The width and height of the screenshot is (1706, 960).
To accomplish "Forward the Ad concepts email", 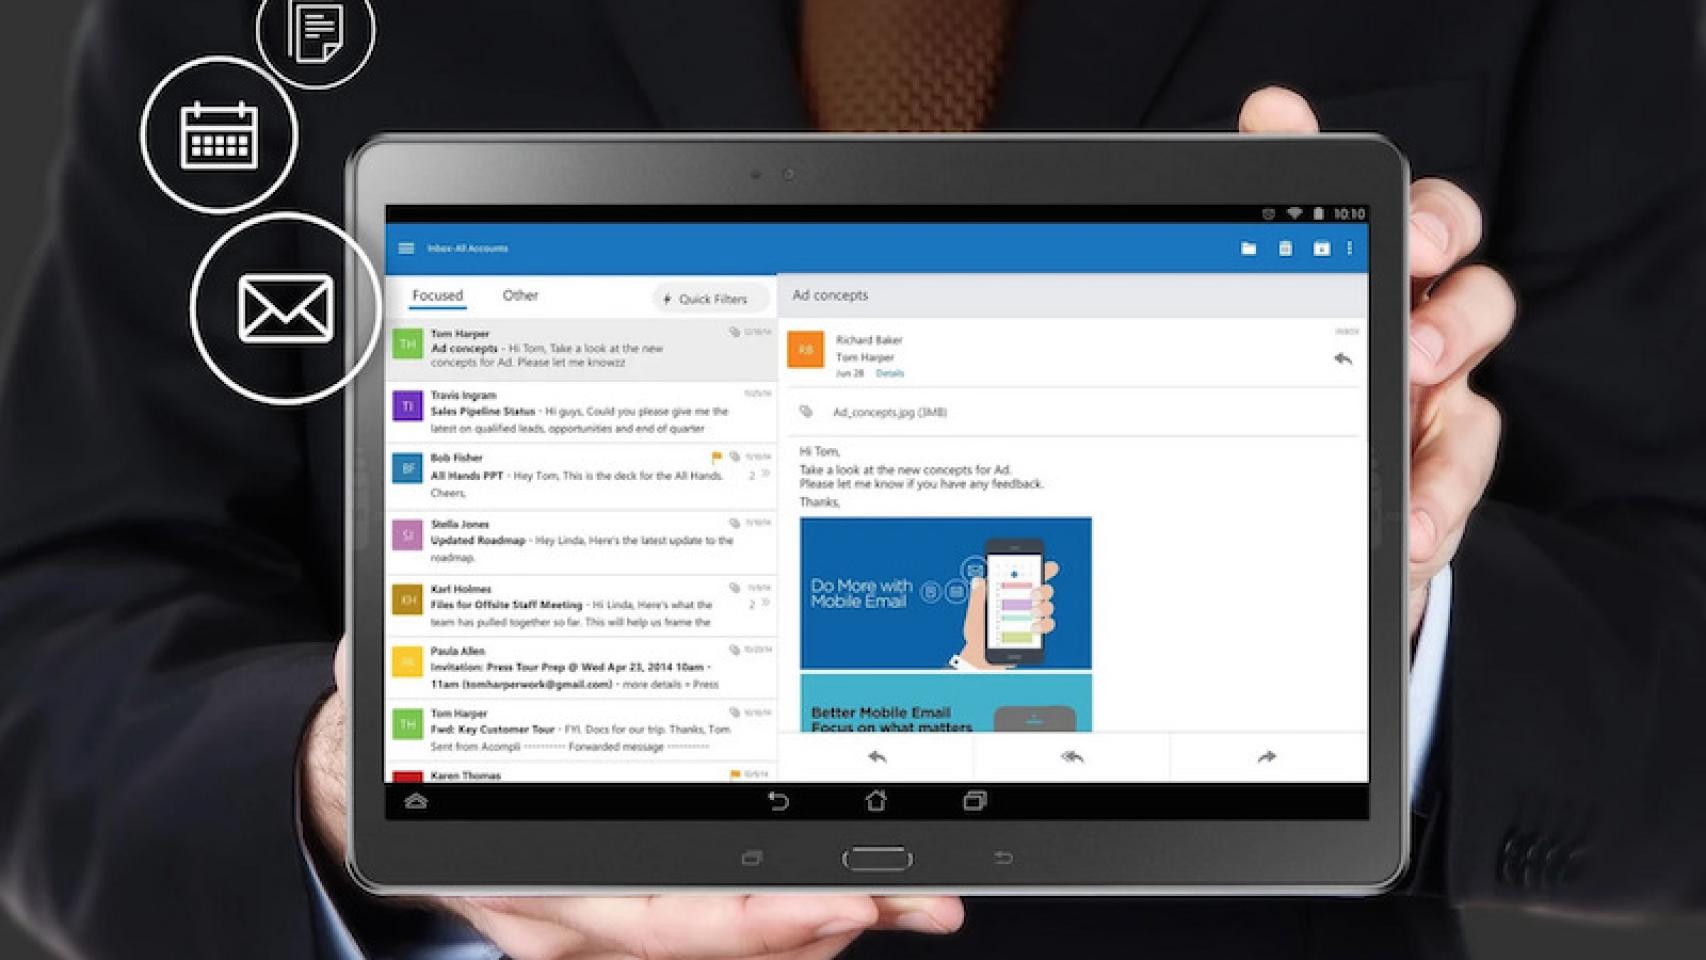I will pos(1267,757).
